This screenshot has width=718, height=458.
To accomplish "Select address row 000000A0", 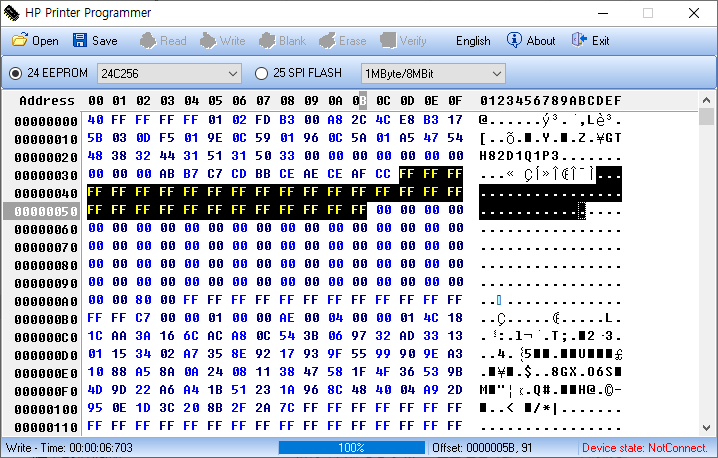I will (x=46, y=301).
